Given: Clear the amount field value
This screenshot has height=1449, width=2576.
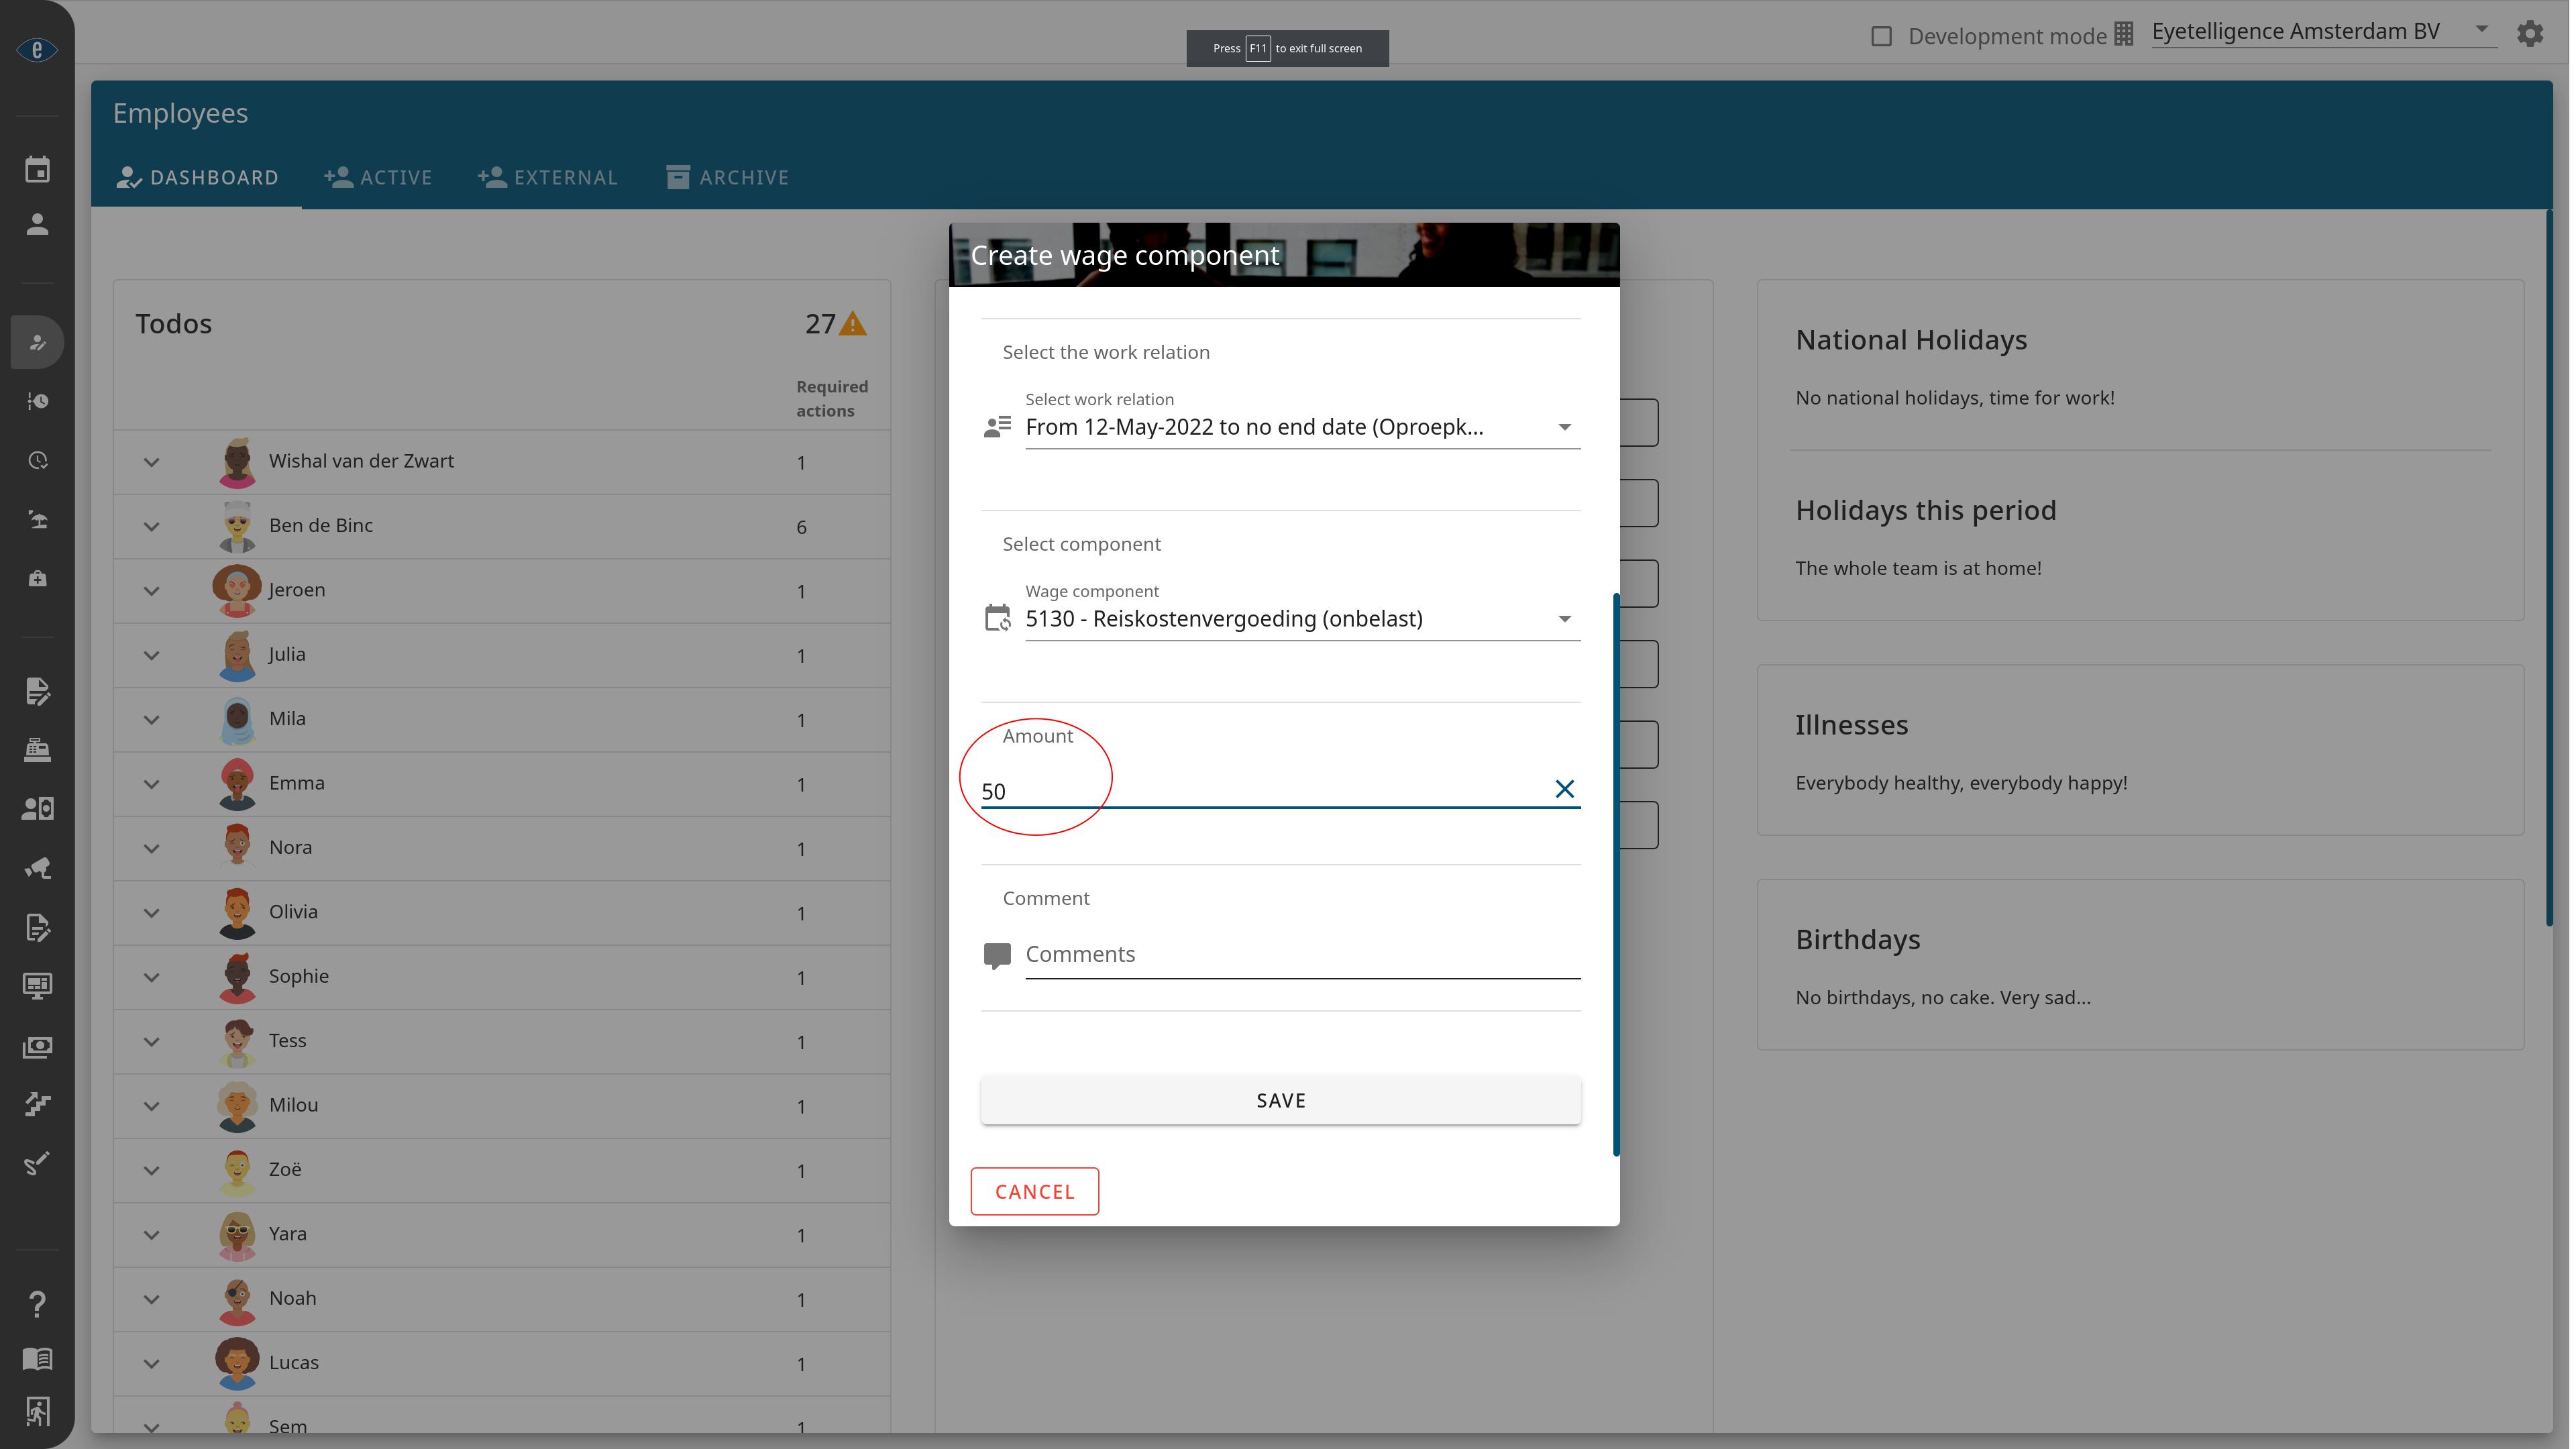Looking at the screenshot, I should coord(1562,789).
